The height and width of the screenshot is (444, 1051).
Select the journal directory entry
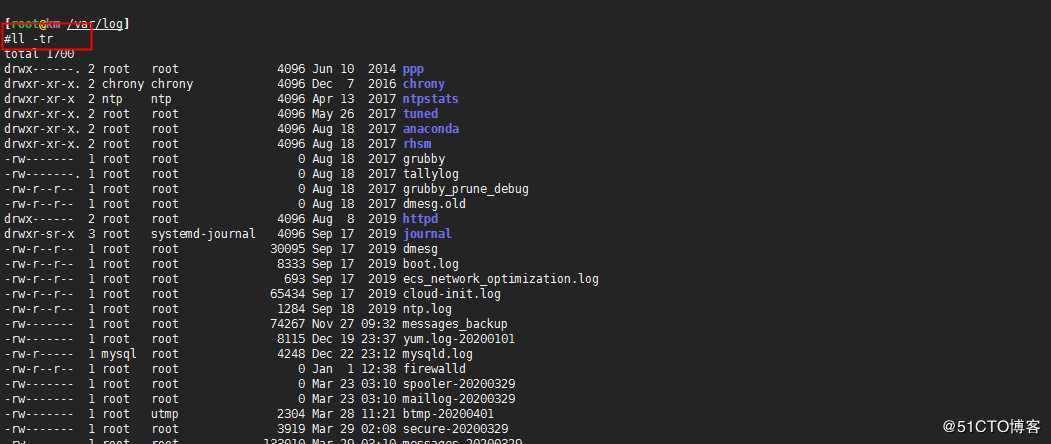coord(427,233)
